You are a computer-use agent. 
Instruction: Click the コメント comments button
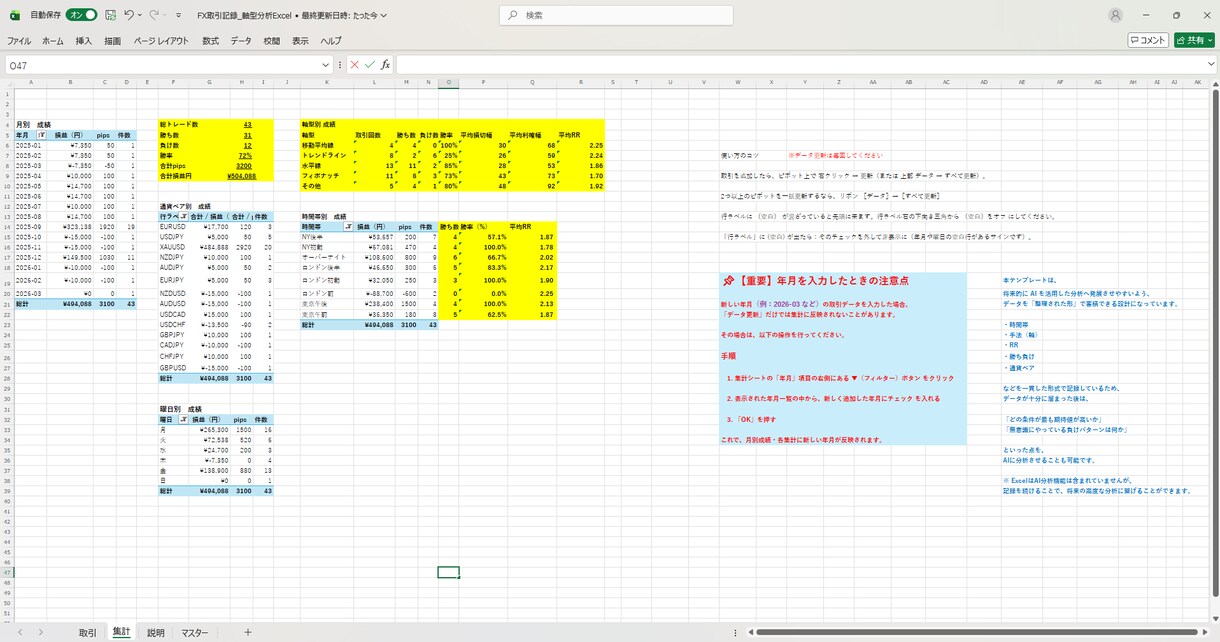coord(1149,41)
